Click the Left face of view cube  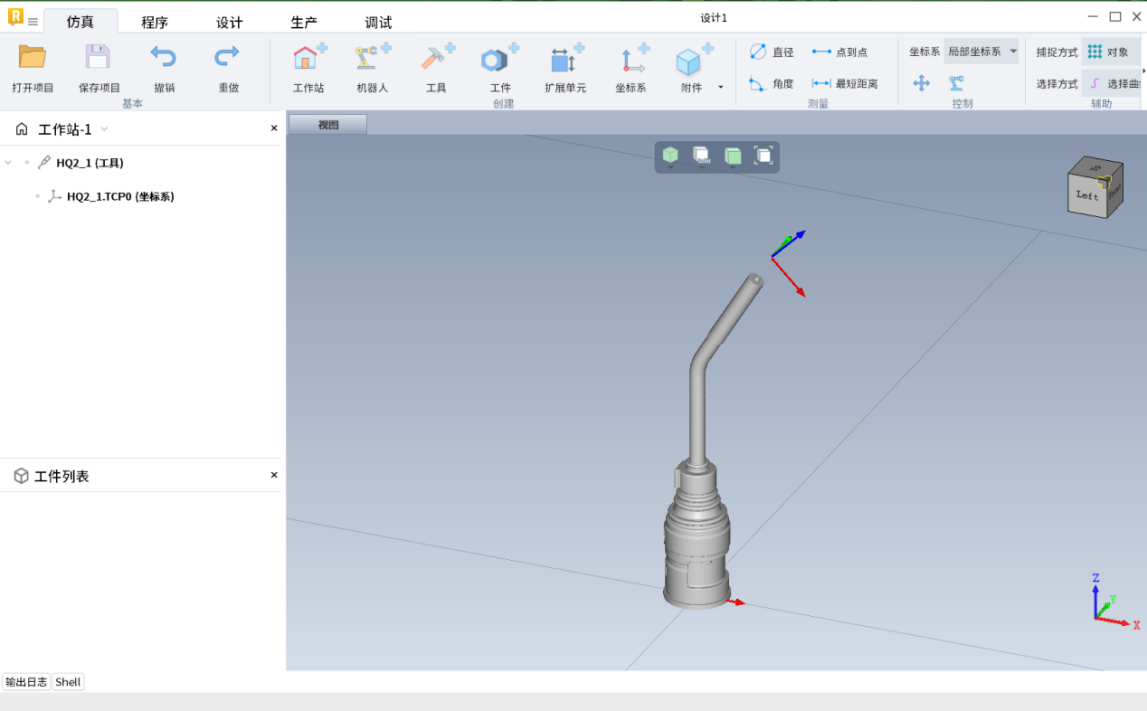coord(1087,195)
